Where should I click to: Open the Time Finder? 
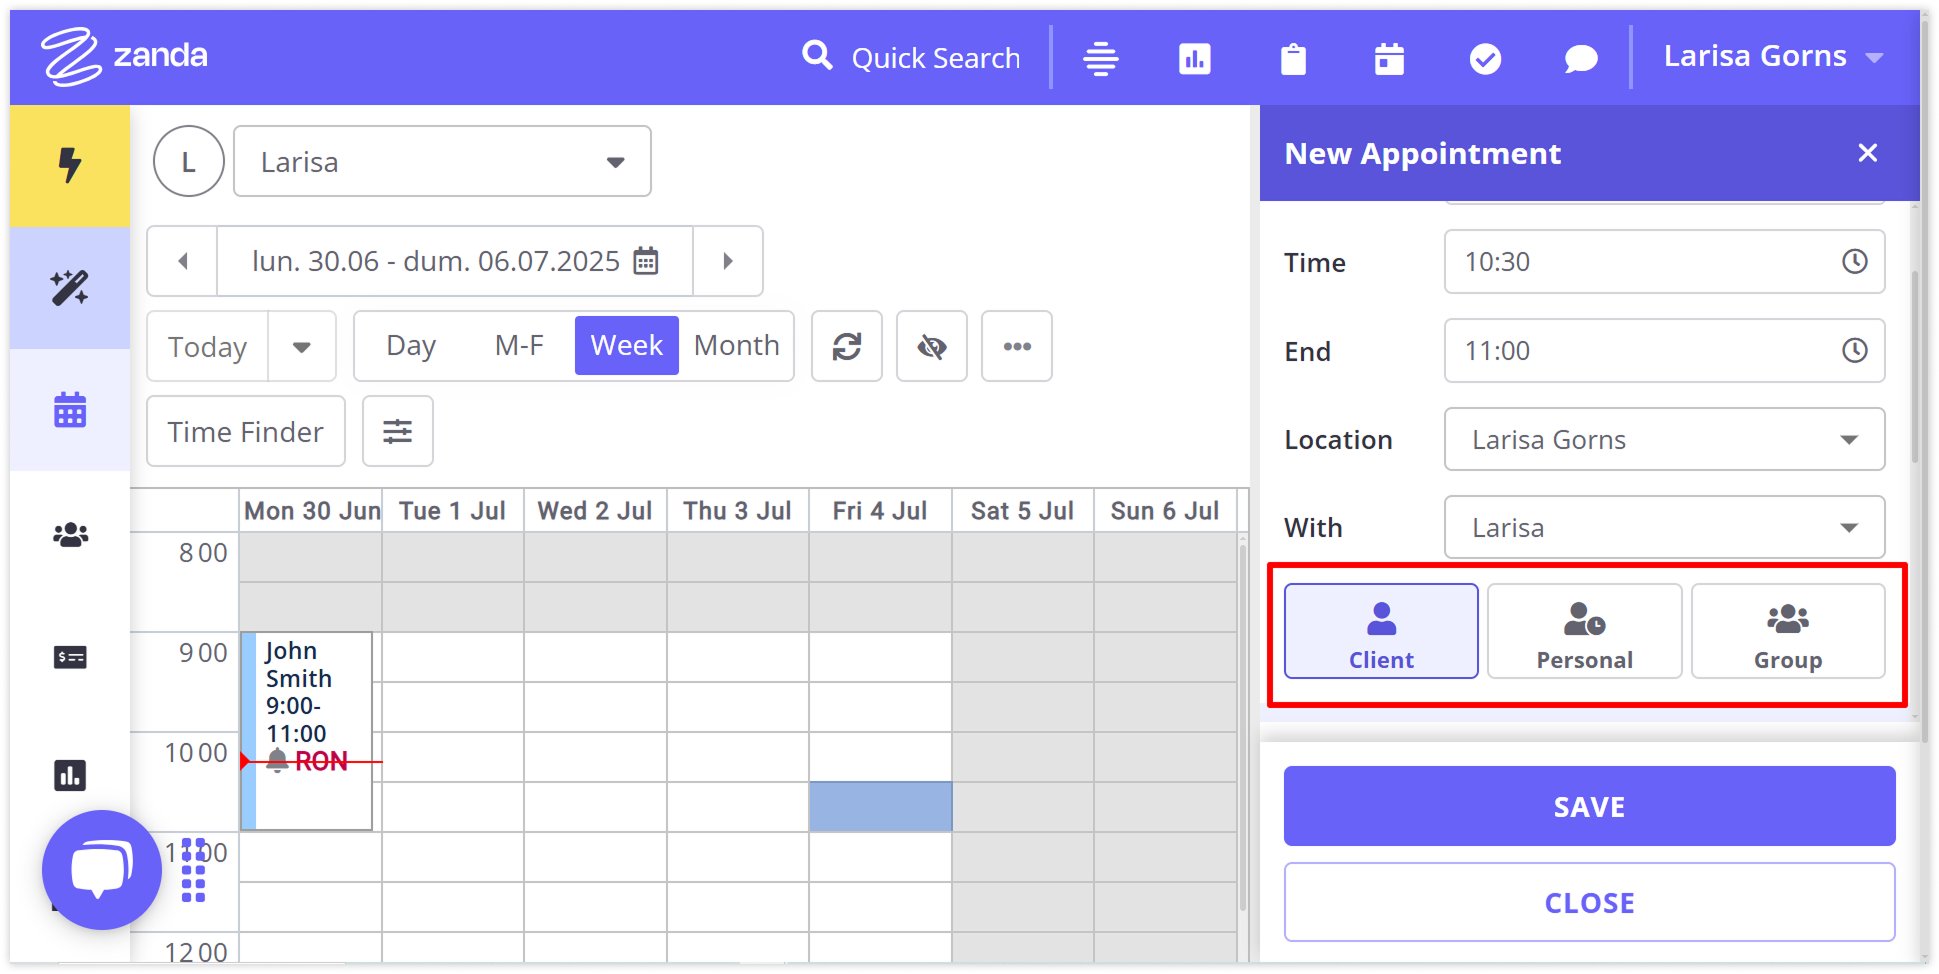click(246, 431)
